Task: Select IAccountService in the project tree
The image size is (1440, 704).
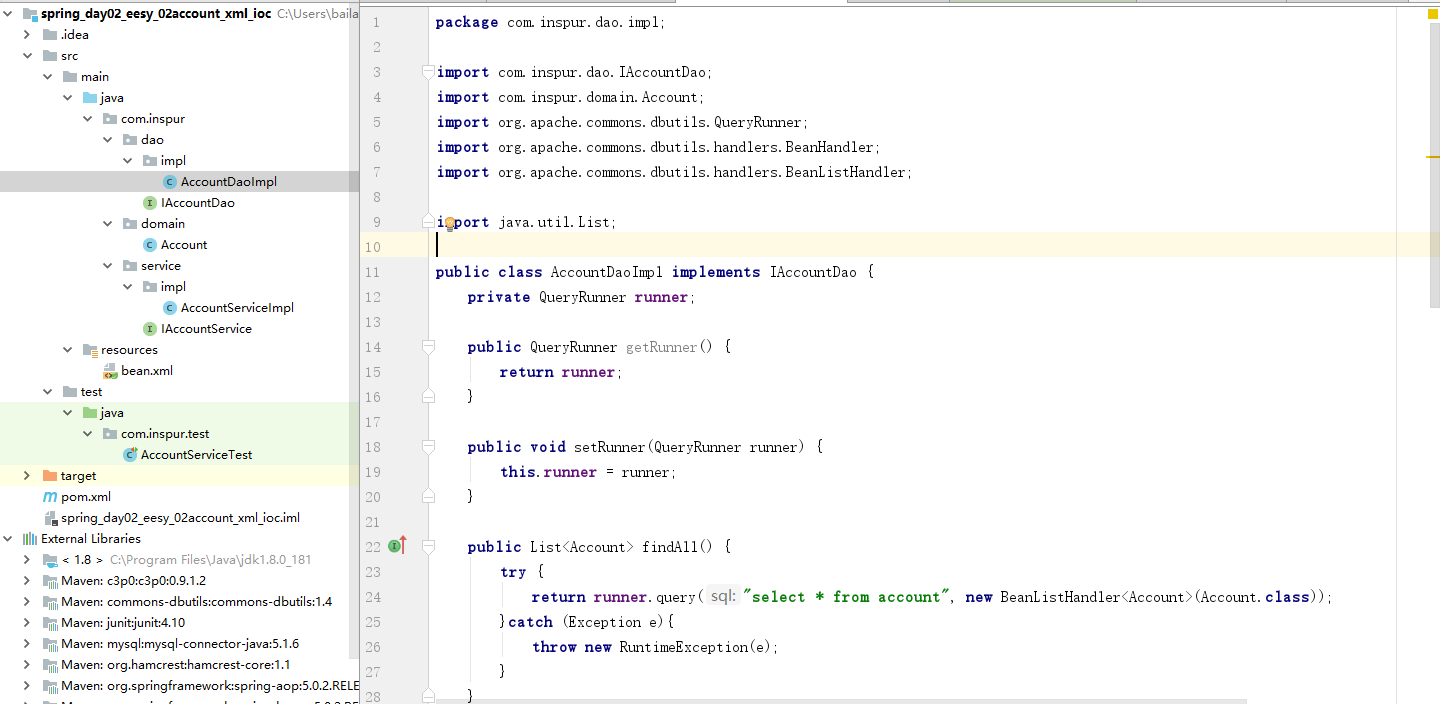Action: [x=206, y=329]
